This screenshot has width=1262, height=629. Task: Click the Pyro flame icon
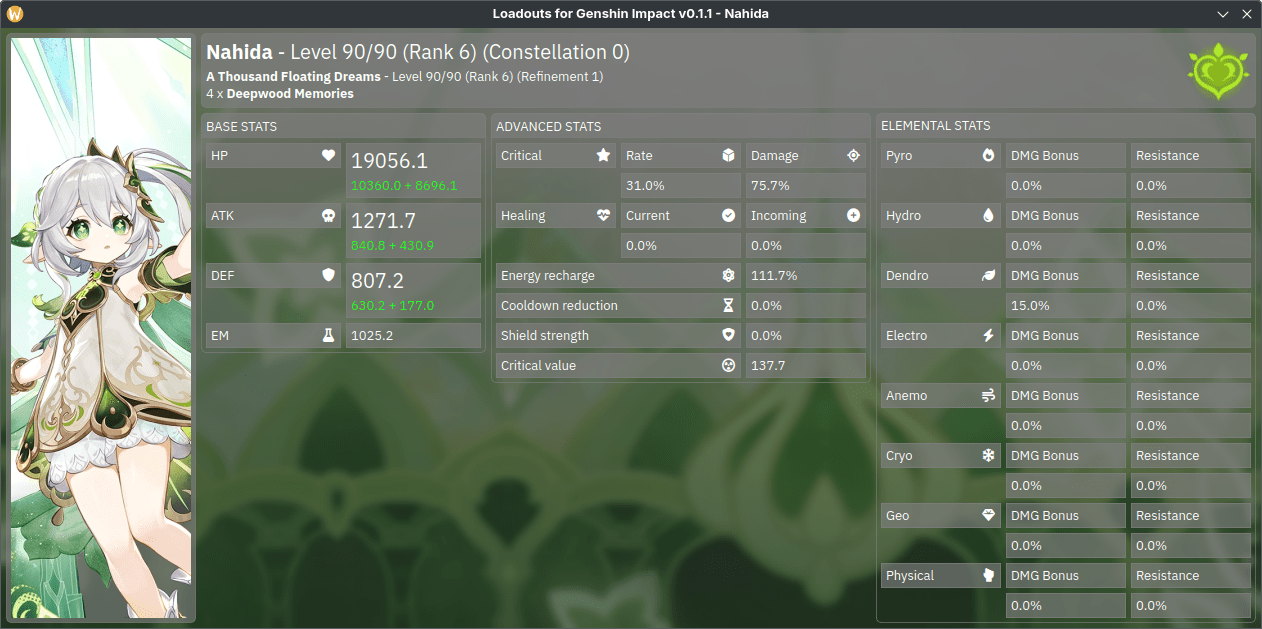pos(988,156)
